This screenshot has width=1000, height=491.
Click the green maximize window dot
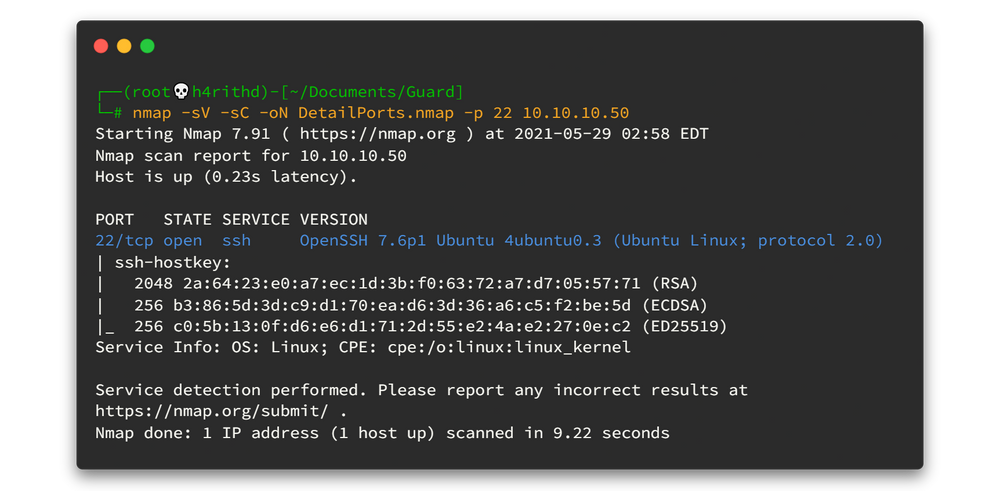click(147, 46)
